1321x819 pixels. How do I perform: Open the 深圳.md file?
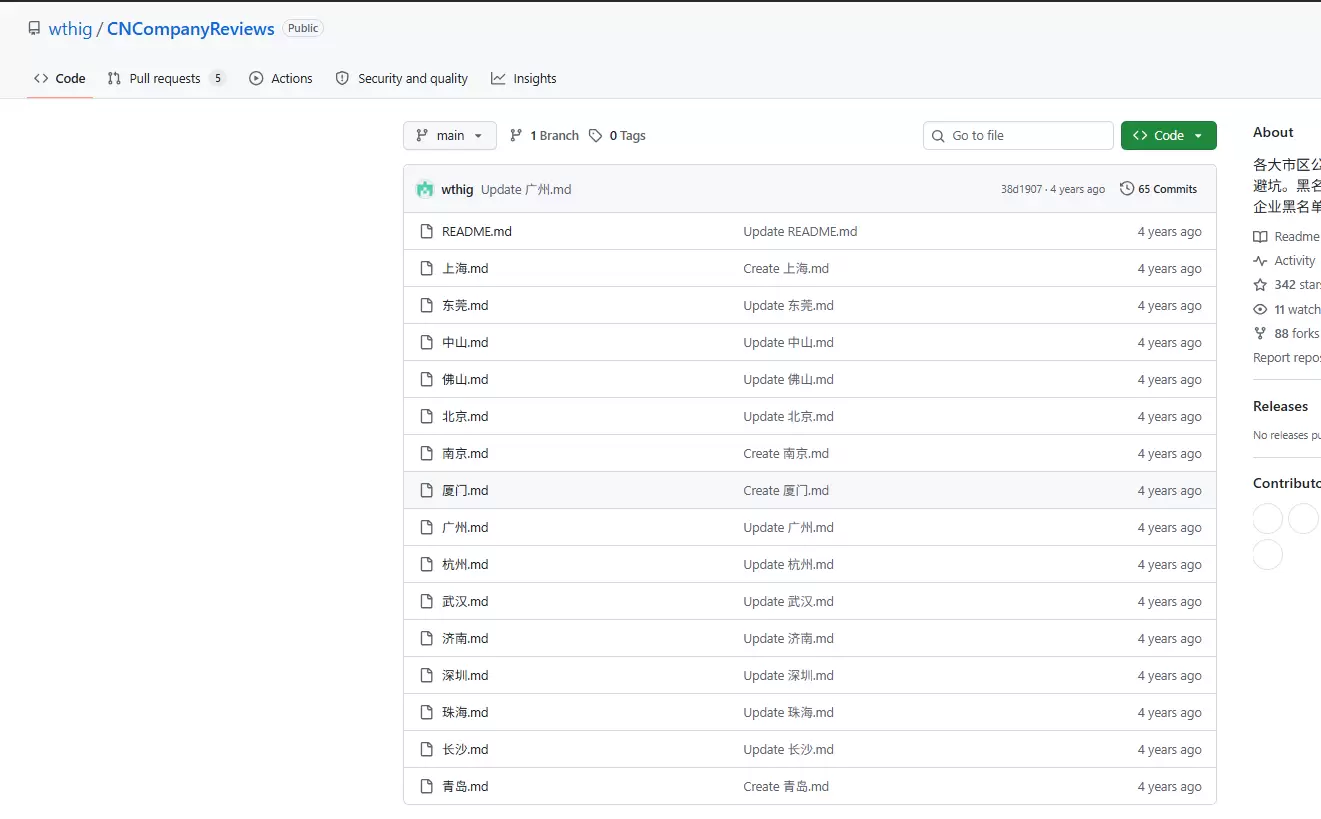[x=465, y=676]
